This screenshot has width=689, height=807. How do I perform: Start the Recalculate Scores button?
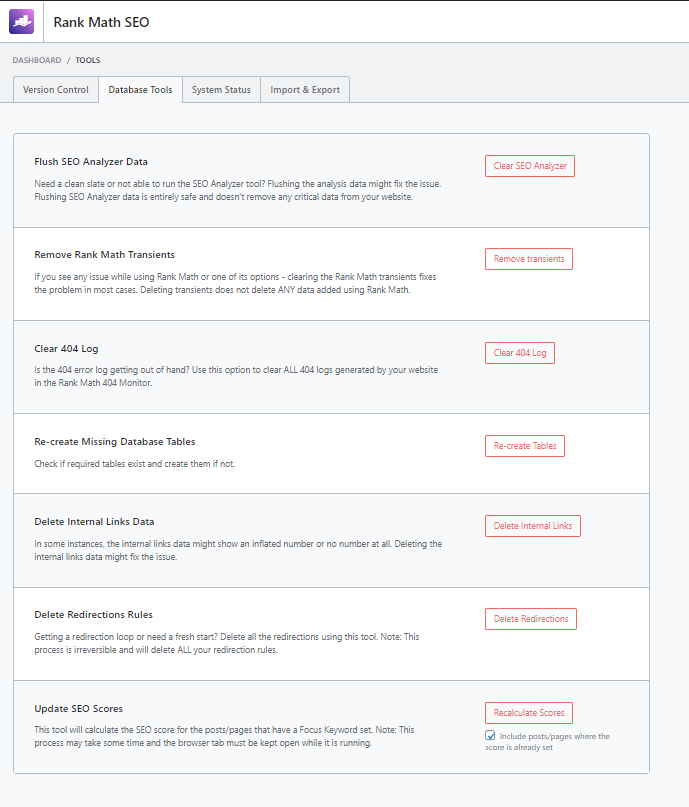(529, 713)
